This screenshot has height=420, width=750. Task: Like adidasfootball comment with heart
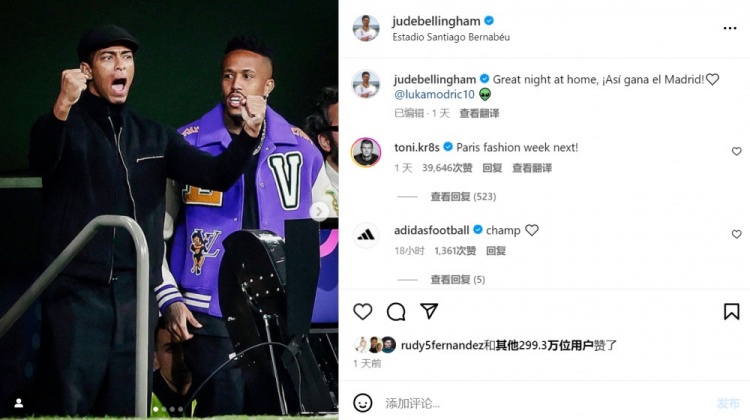[737, 234]
